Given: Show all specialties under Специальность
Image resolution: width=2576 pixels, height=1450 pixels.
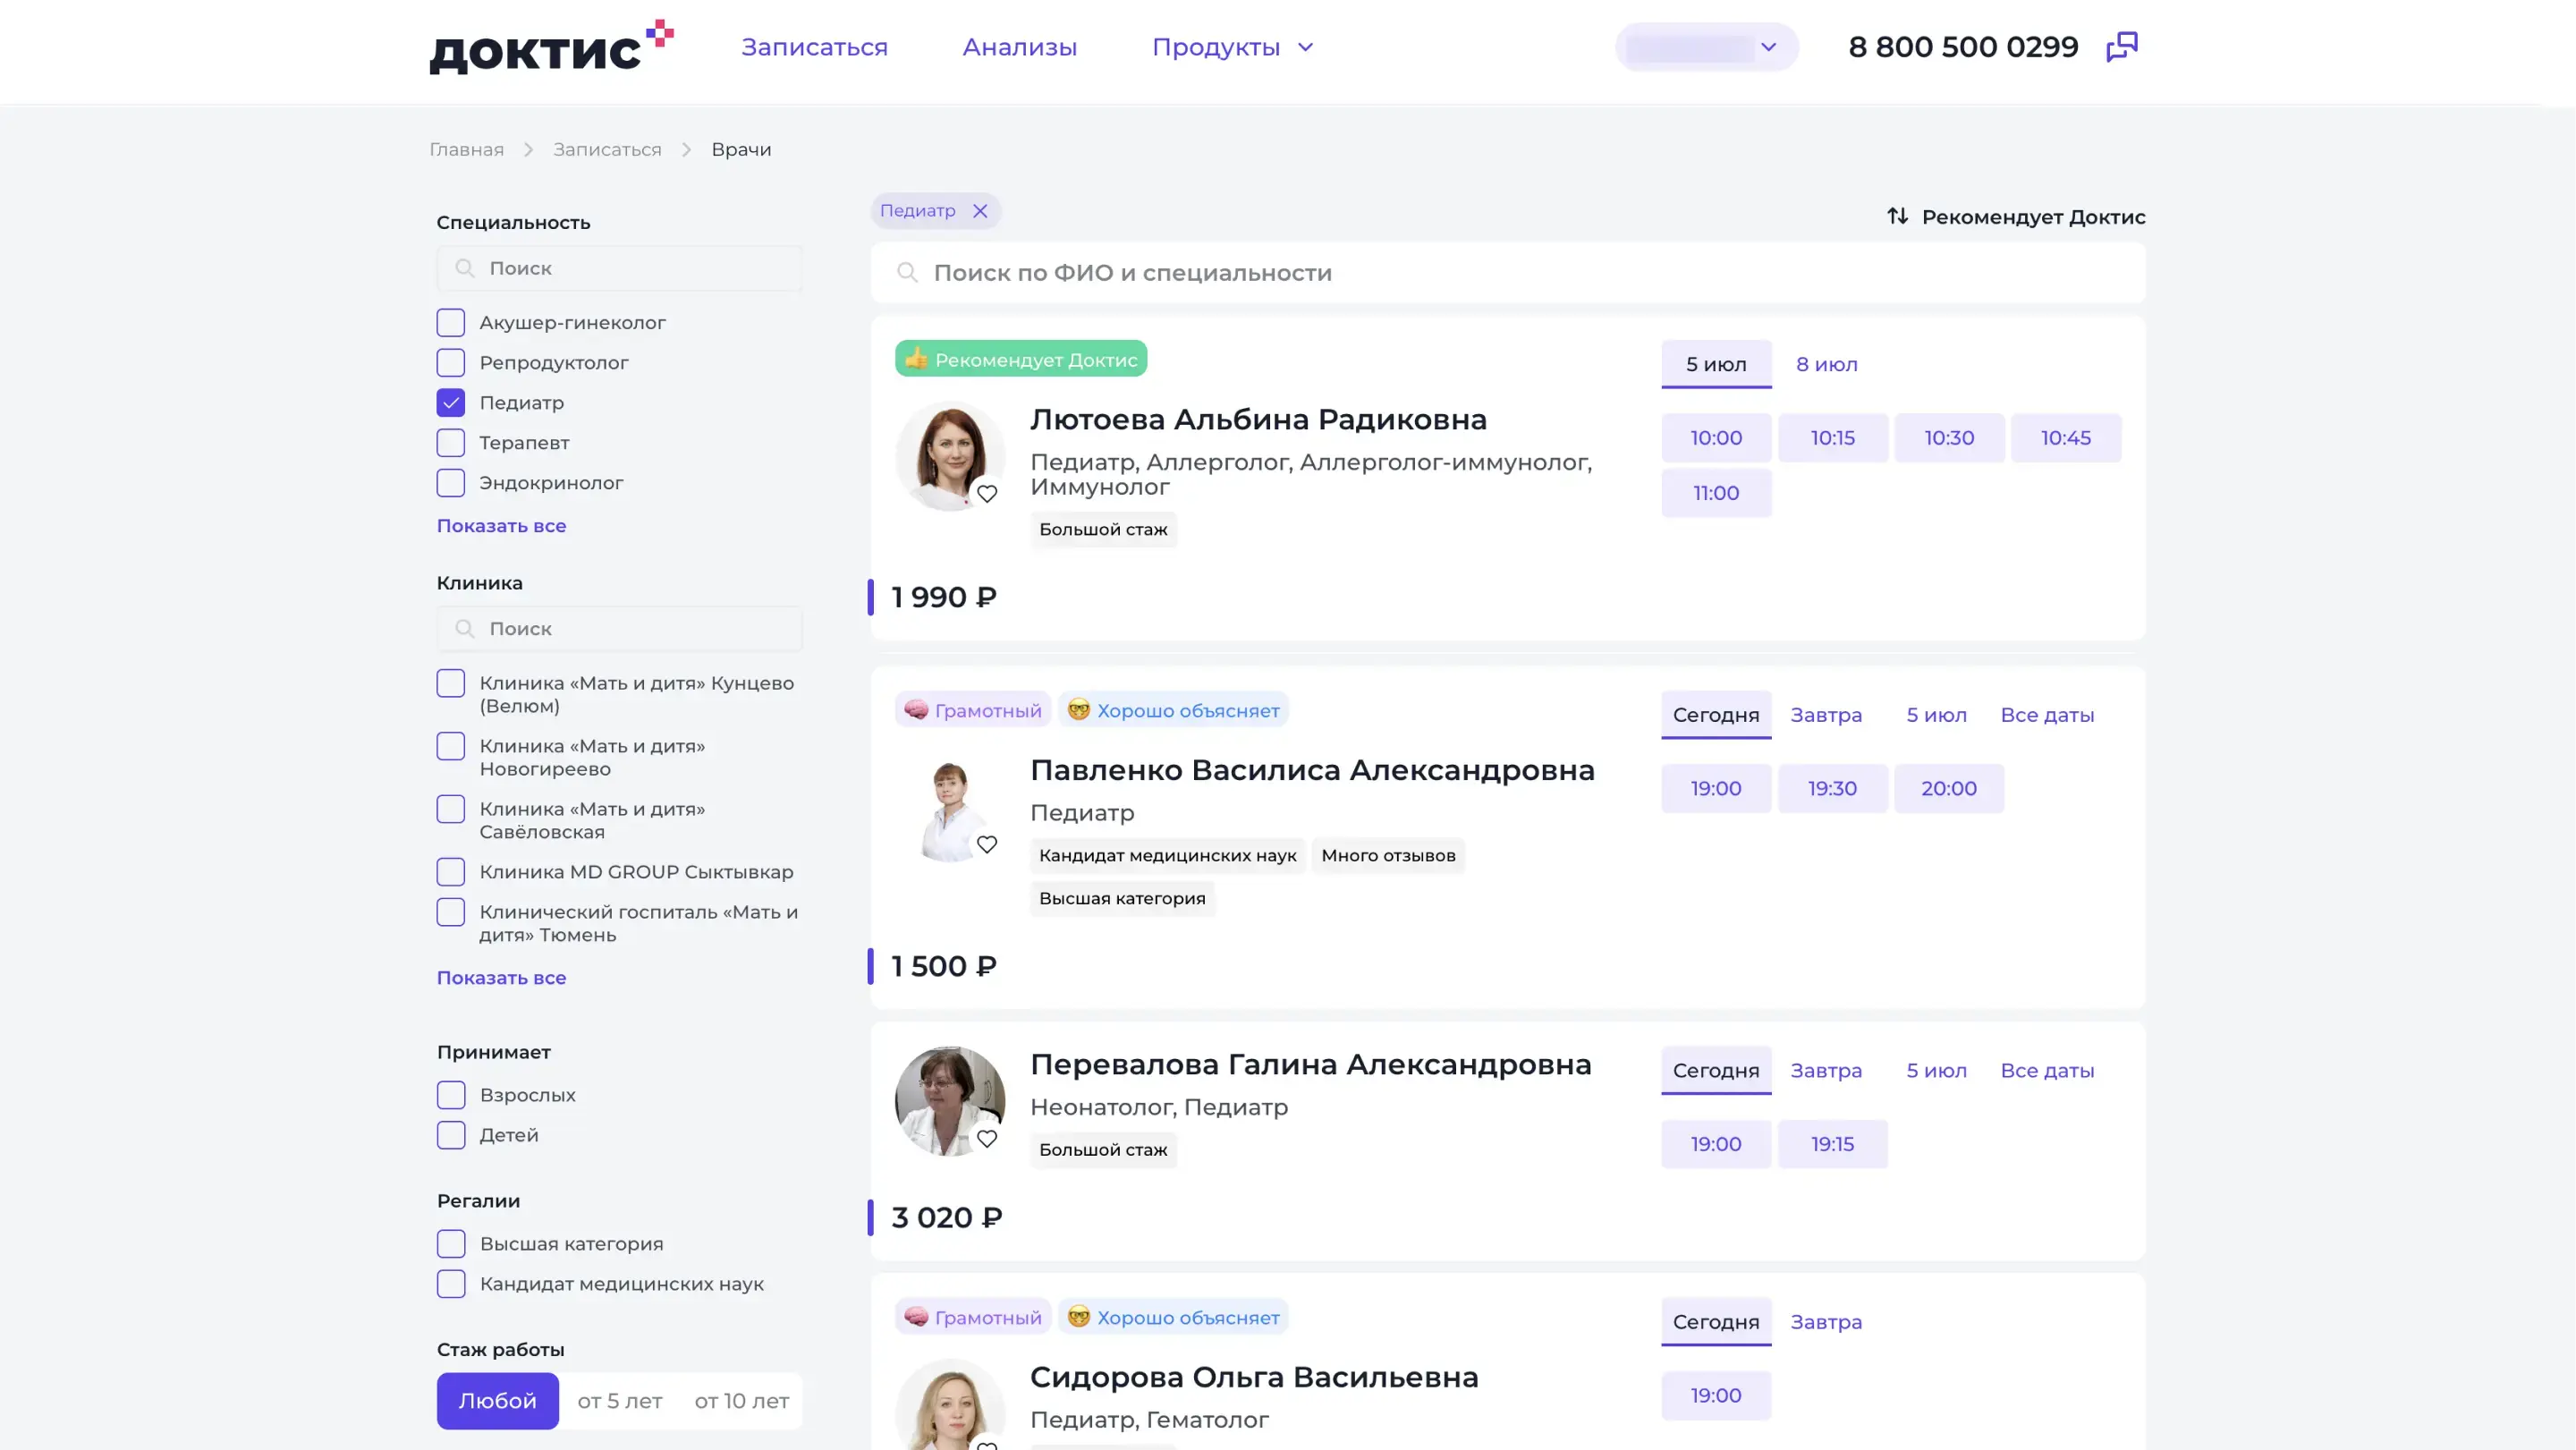Looking at the screenshot, I should (501, 526).
